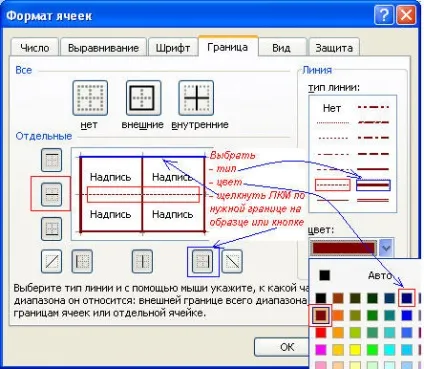Confirm with the OK button
424x369 pixels.
pos(282,347)
